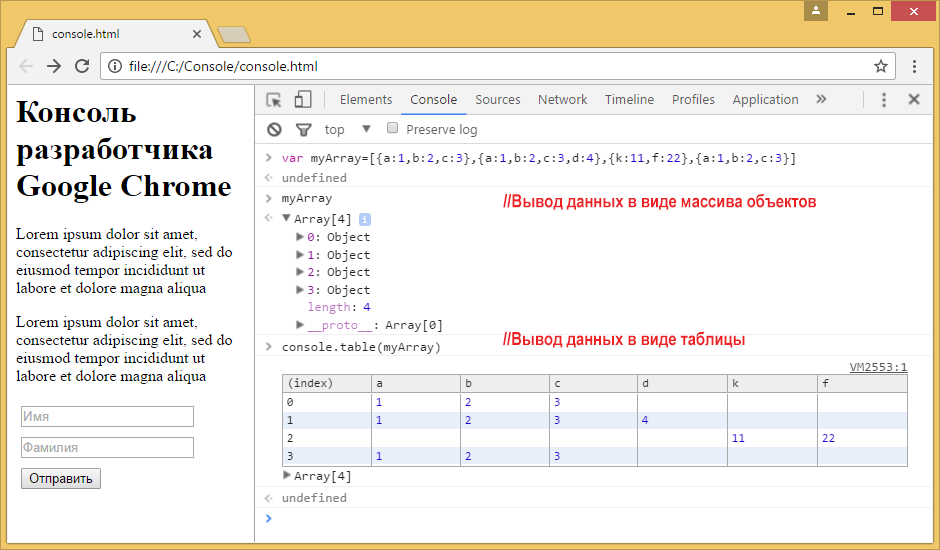Open the Sources tab
This screenshot has height=550, width=940.
click(x=498, y=100)
